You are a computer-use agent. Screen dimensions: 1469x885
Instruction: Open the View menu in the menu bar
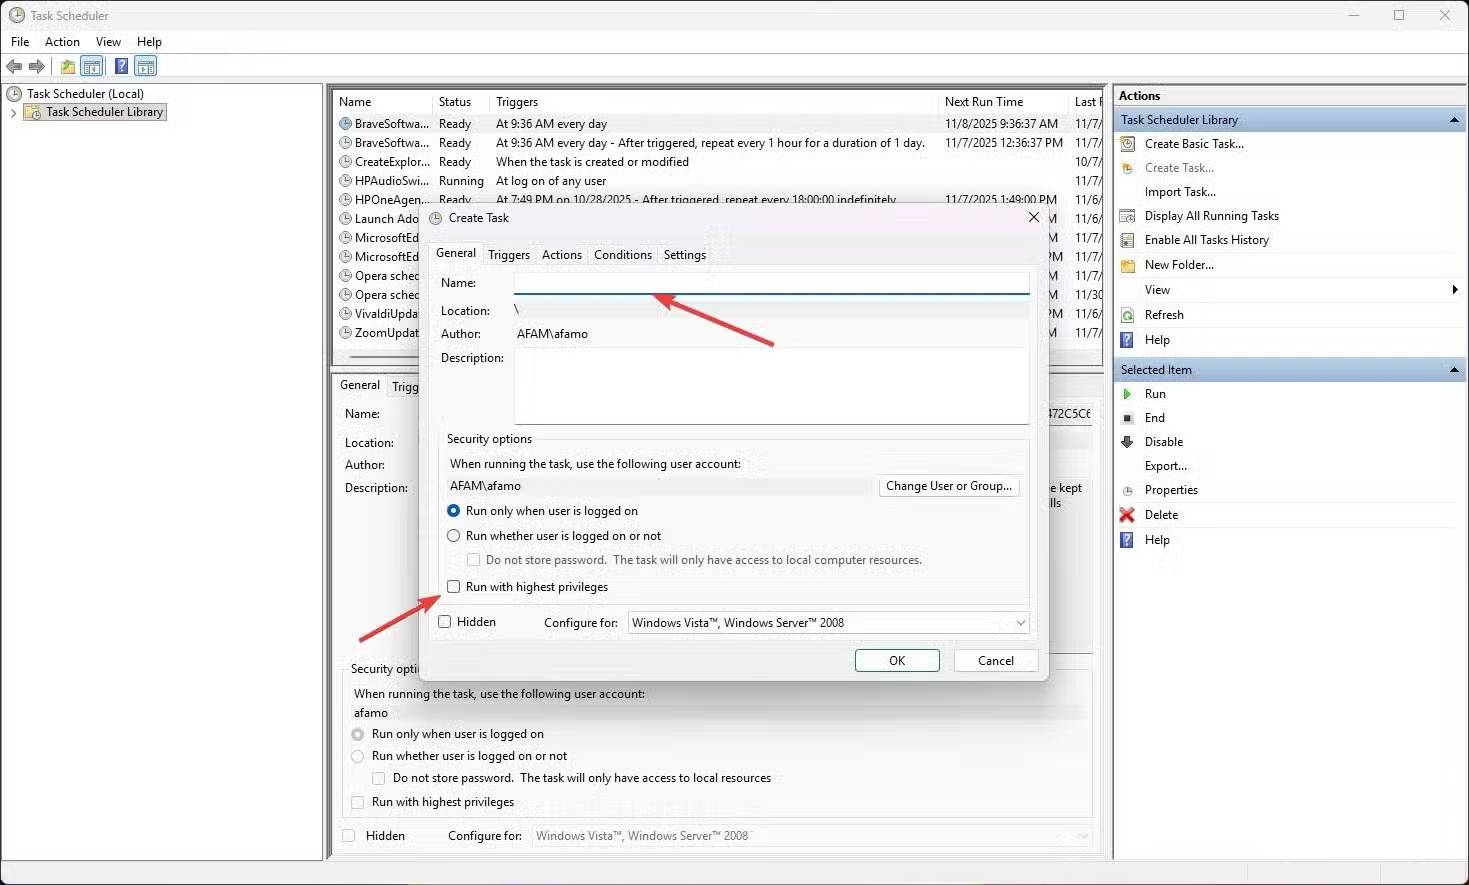[x=108, y=42]
